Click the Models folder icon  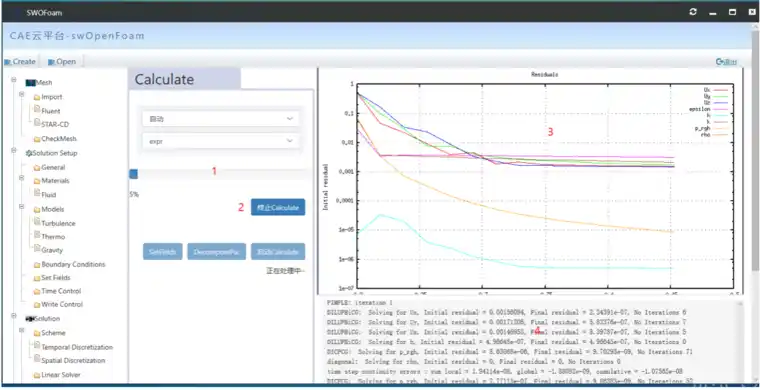pyautogui.click(x=37, y=210)
